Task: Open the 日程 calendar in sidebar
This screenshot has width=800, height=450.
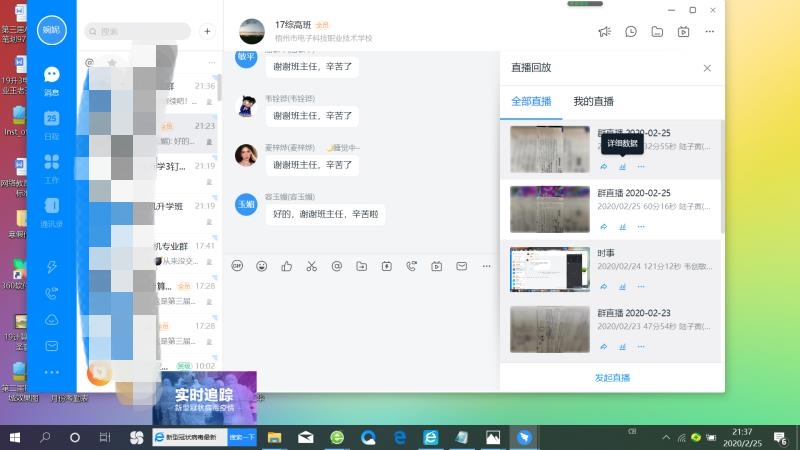Action: click(x=51, y=122)
